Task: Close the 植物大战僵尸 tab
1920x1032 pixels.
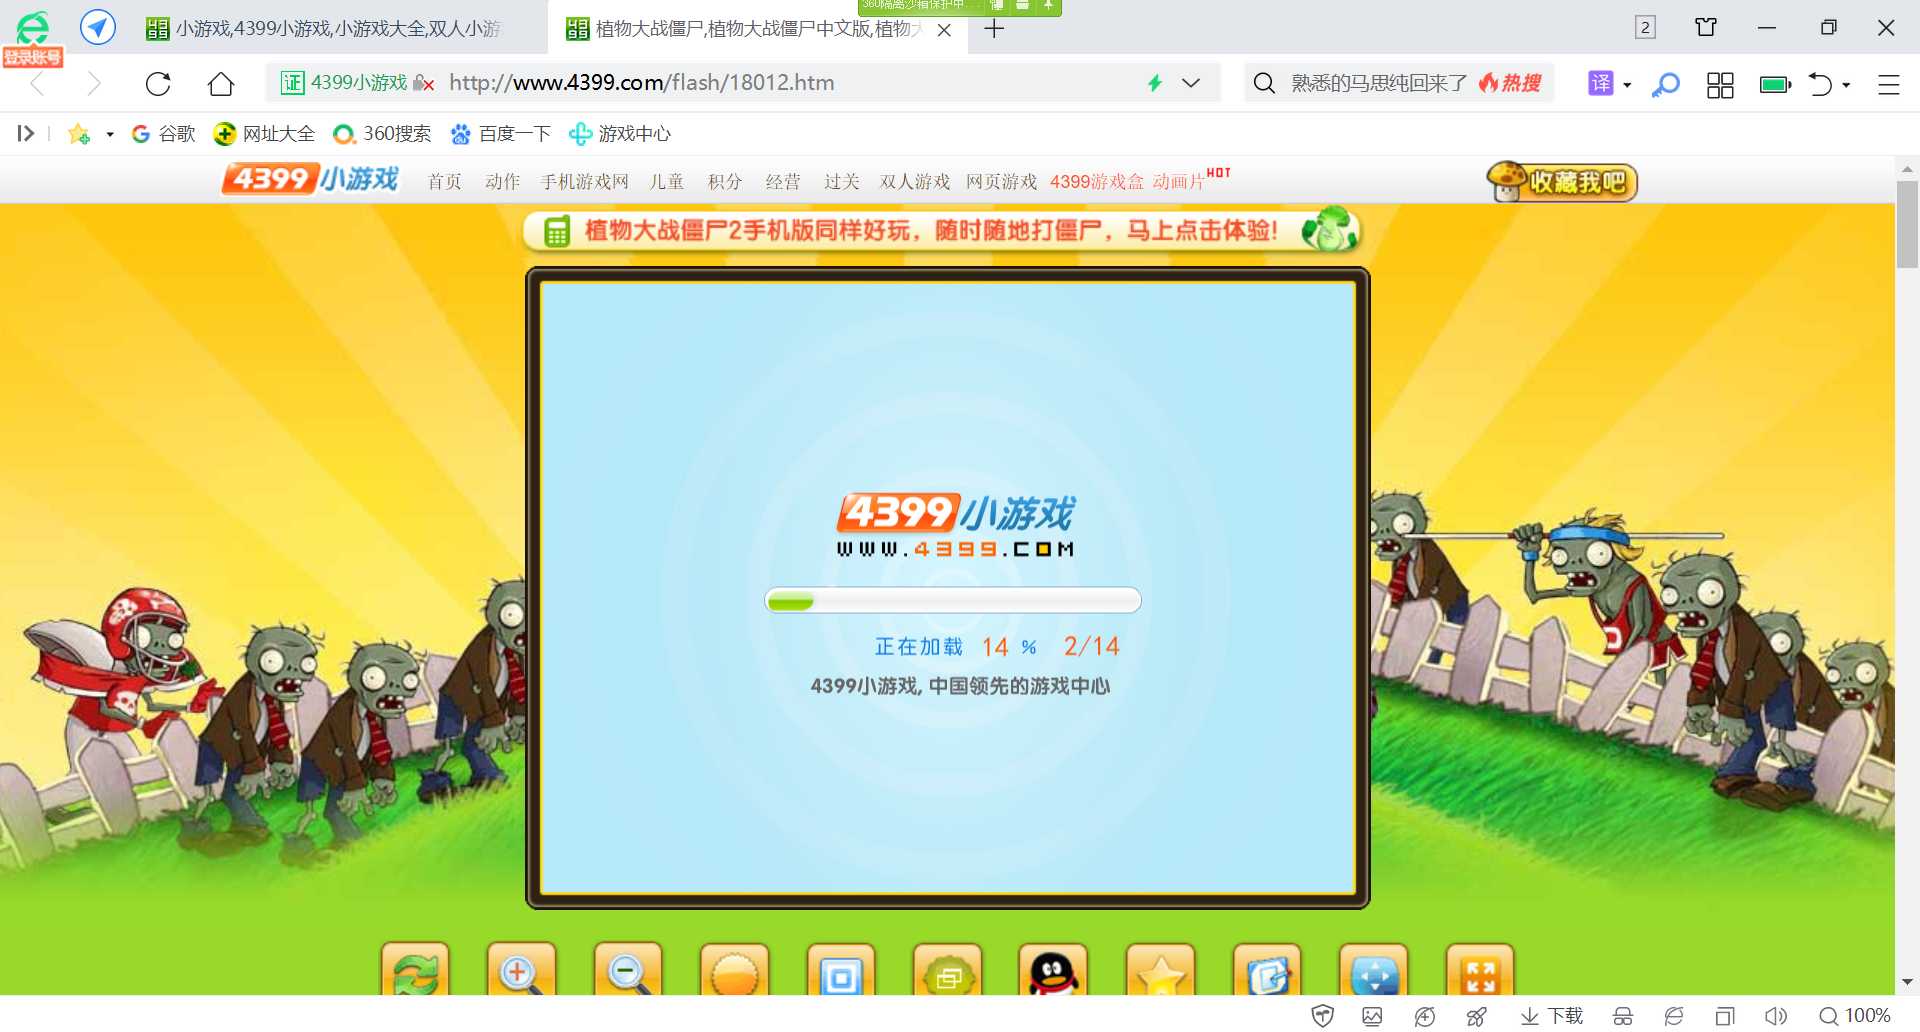Action: pos(944,30)
